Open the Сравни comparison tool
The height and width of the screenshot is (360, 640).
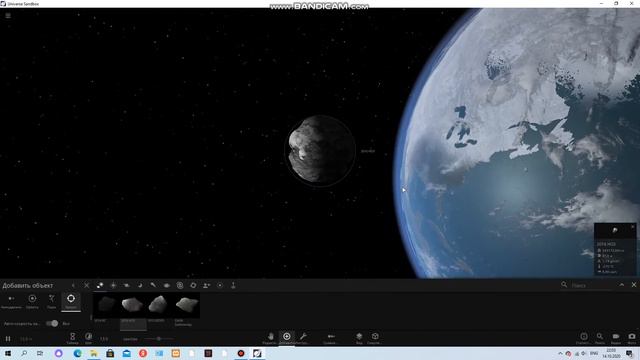331,338
